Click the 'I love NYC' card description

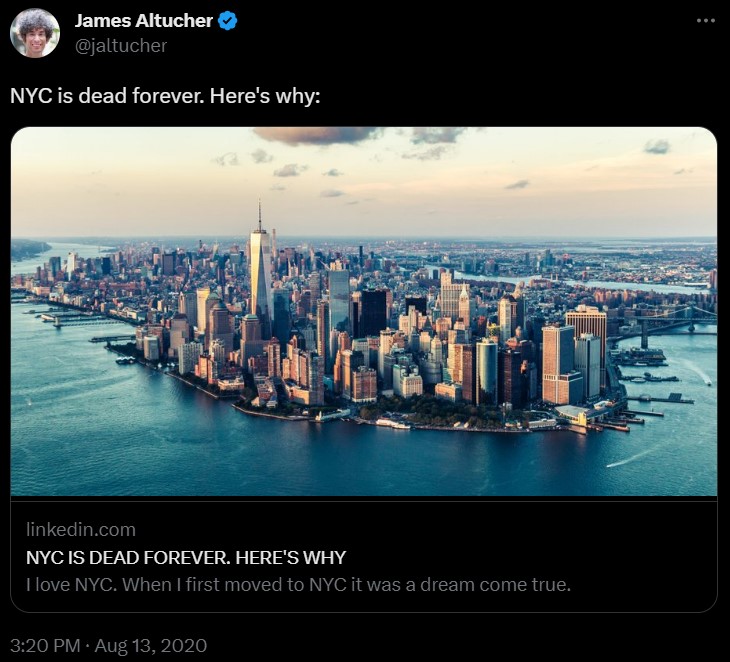[x=298, y=585]
